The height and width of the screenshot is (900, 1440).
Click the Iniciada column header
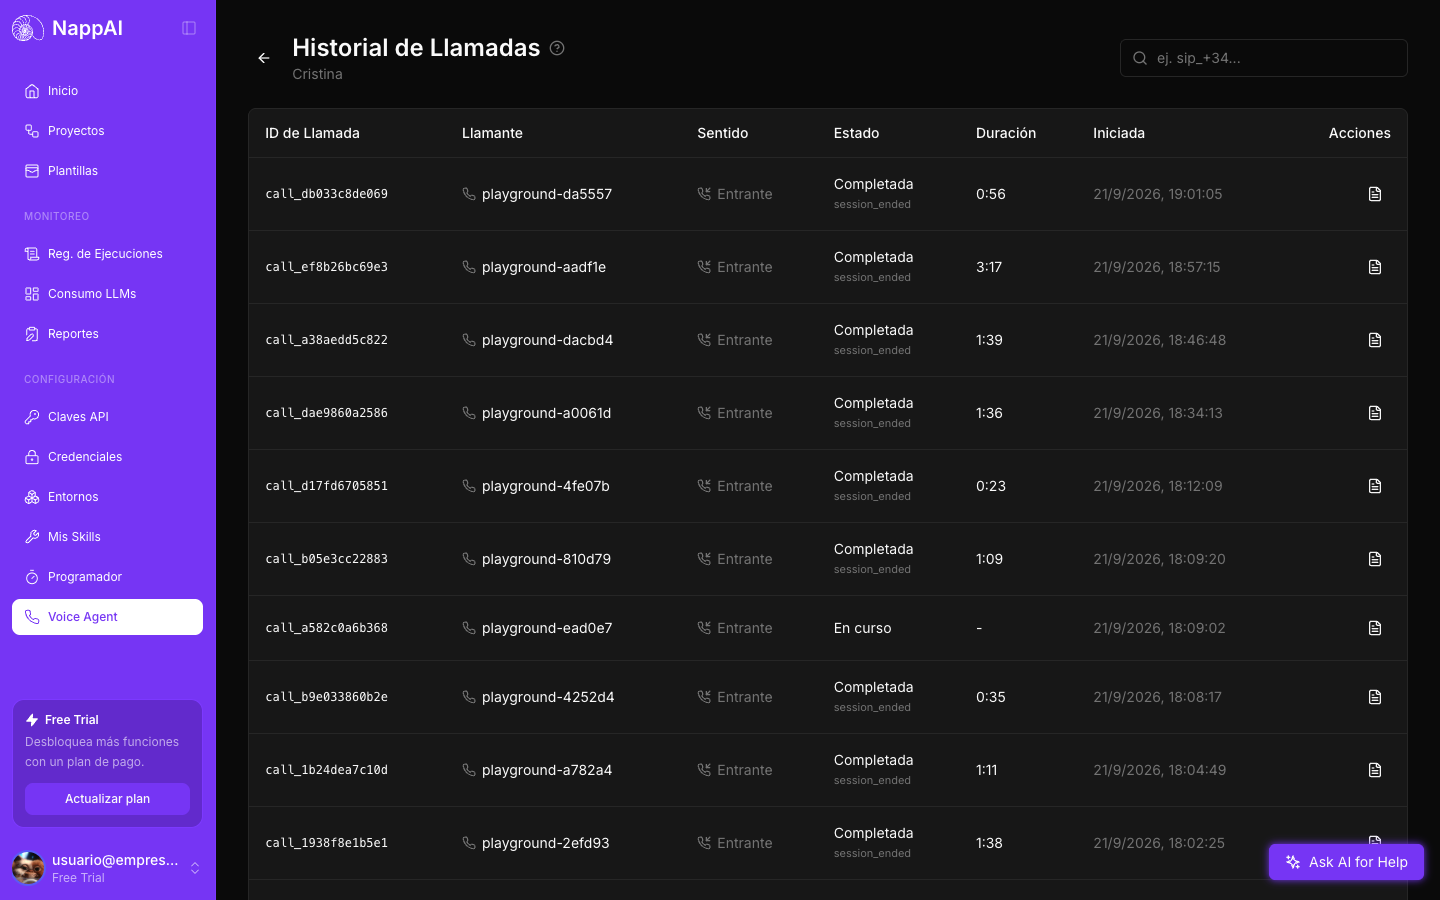pyautogui.click(x=1119, y=133)
